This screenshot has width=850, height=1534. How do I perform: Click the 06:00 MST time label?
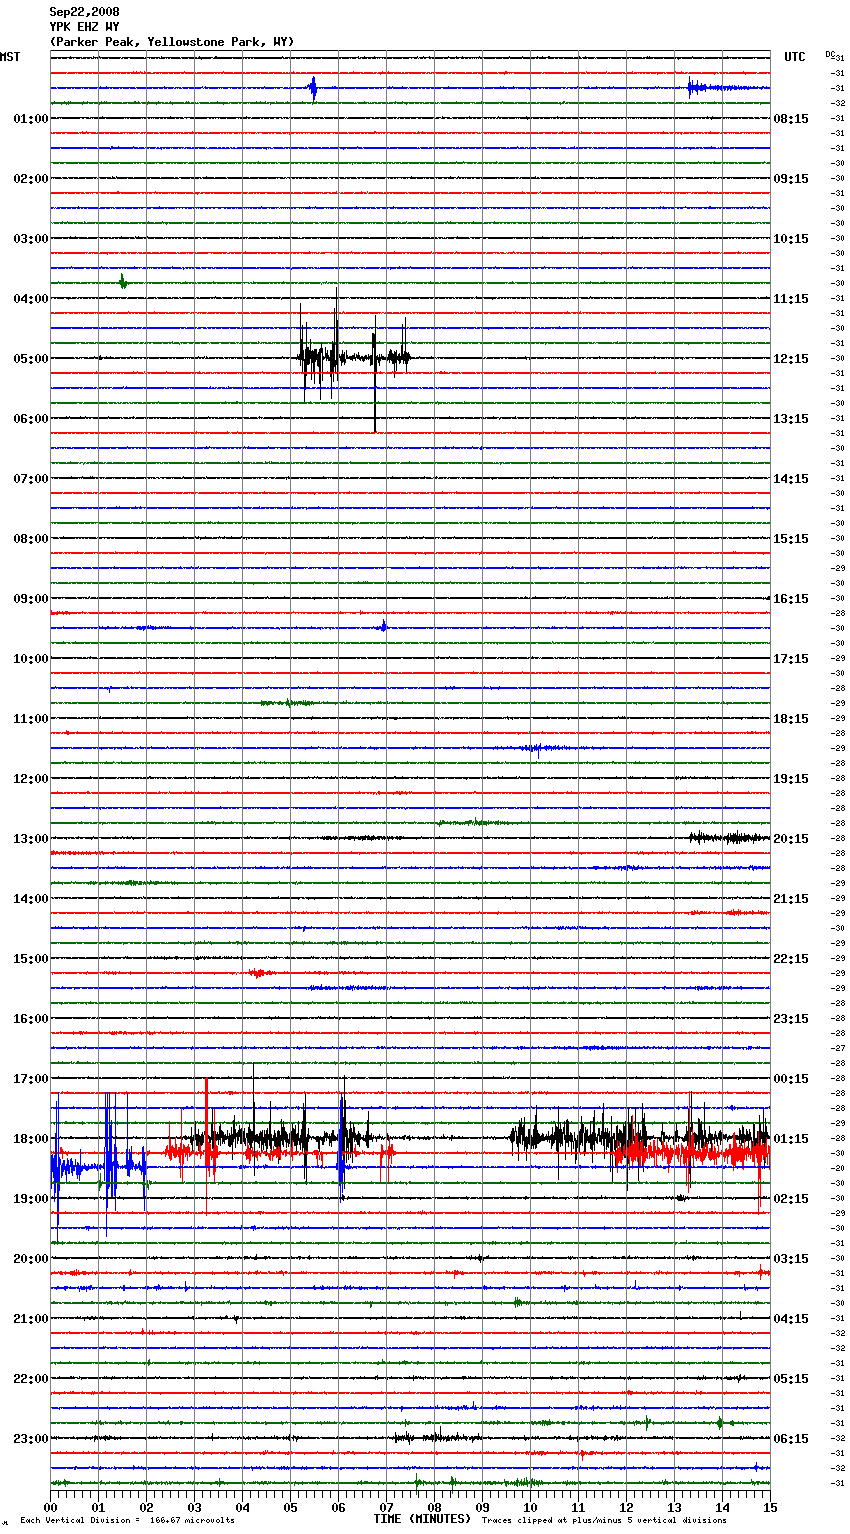(31, 419)
